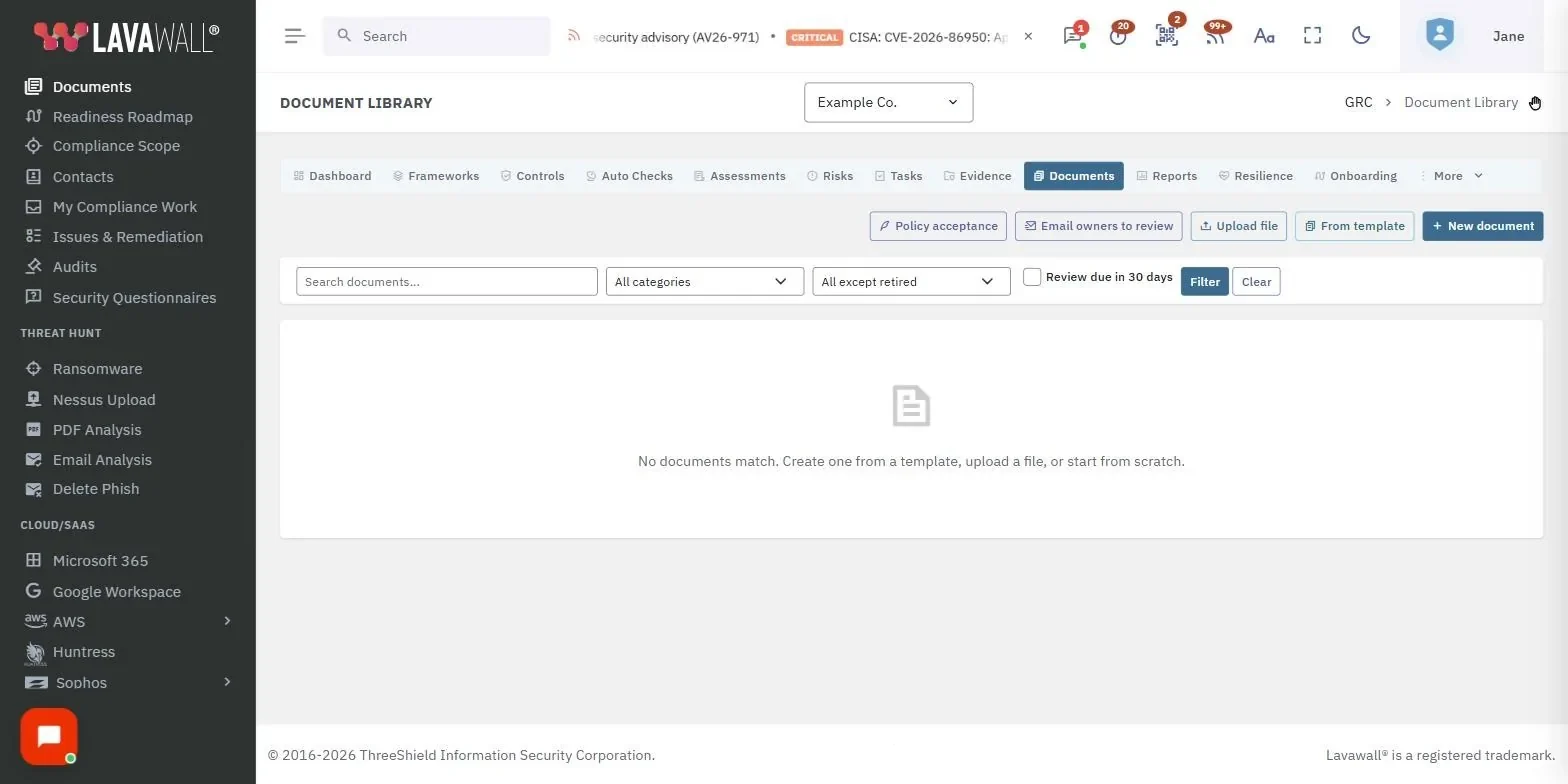Click the From template button
The width and height of the screenshot is (1568, 784).
click(1355, 226)
